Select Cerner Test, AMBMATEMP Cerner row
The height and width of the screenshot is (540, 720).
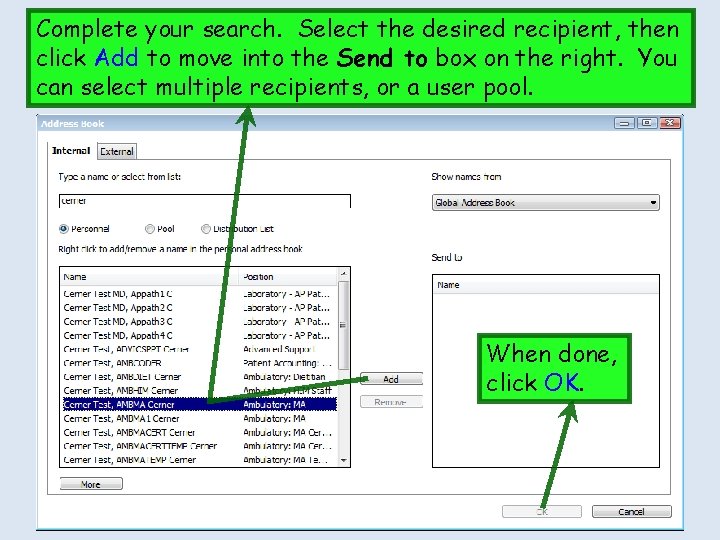point(199,460)
